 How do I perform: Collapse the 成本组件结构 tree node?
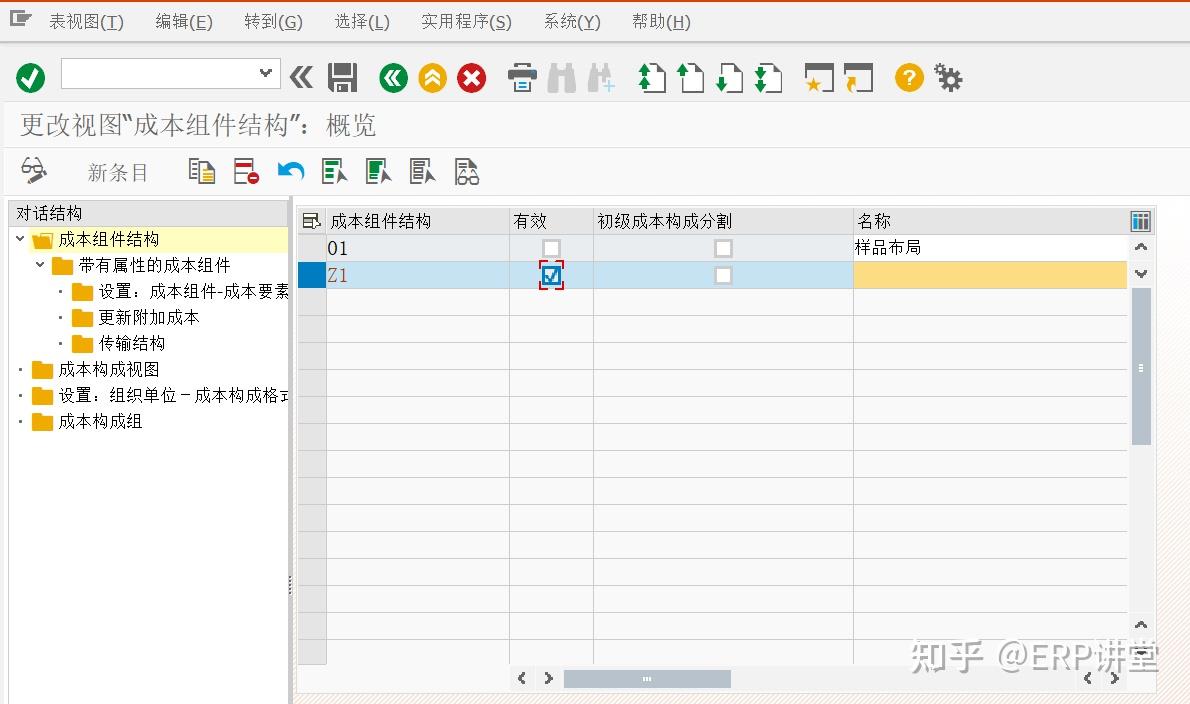tap(20, 239)
